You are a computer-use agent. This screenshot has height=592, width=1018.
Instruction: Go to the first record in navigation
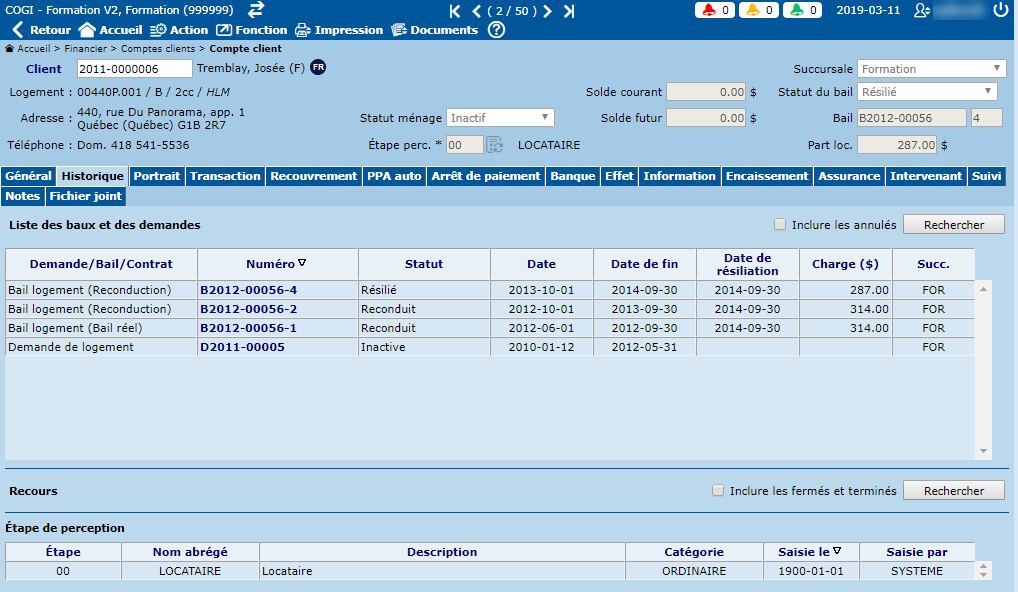pyautogui.click(x=456, y=11)
